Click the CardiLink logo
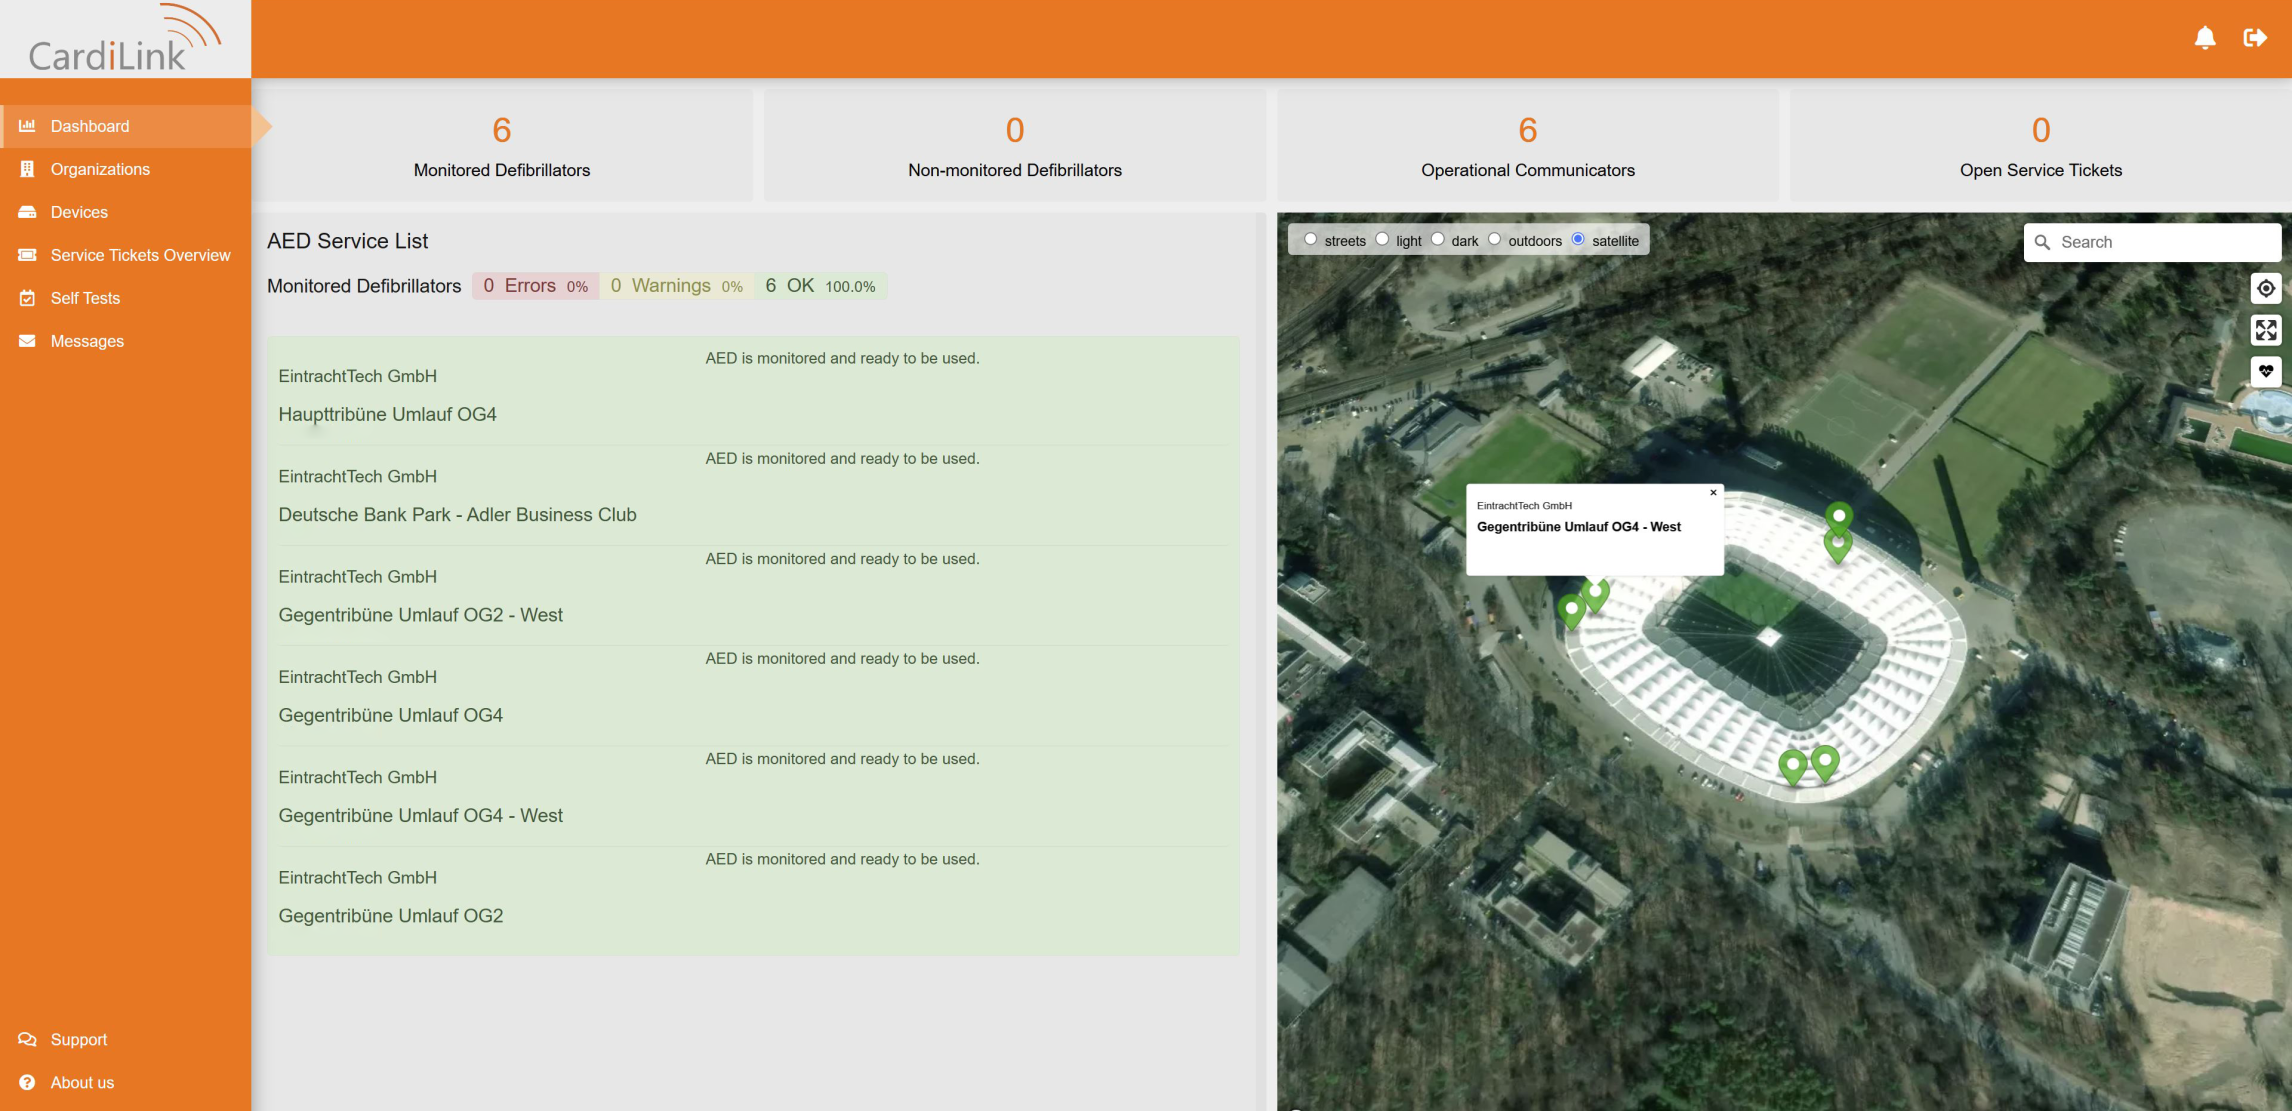Image resolution: width=2292 pixels, height=1111 pixels. point(125,39)
